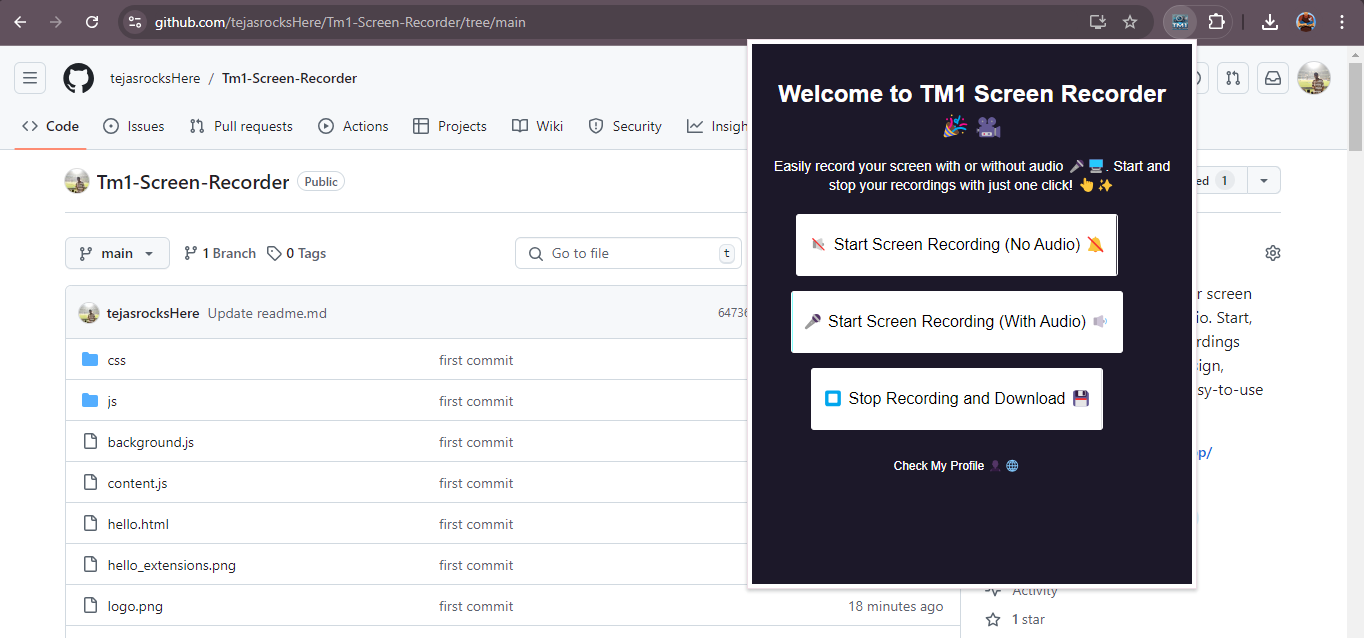
Task: Click the js folder icon
Action: [x=90, y=401]
